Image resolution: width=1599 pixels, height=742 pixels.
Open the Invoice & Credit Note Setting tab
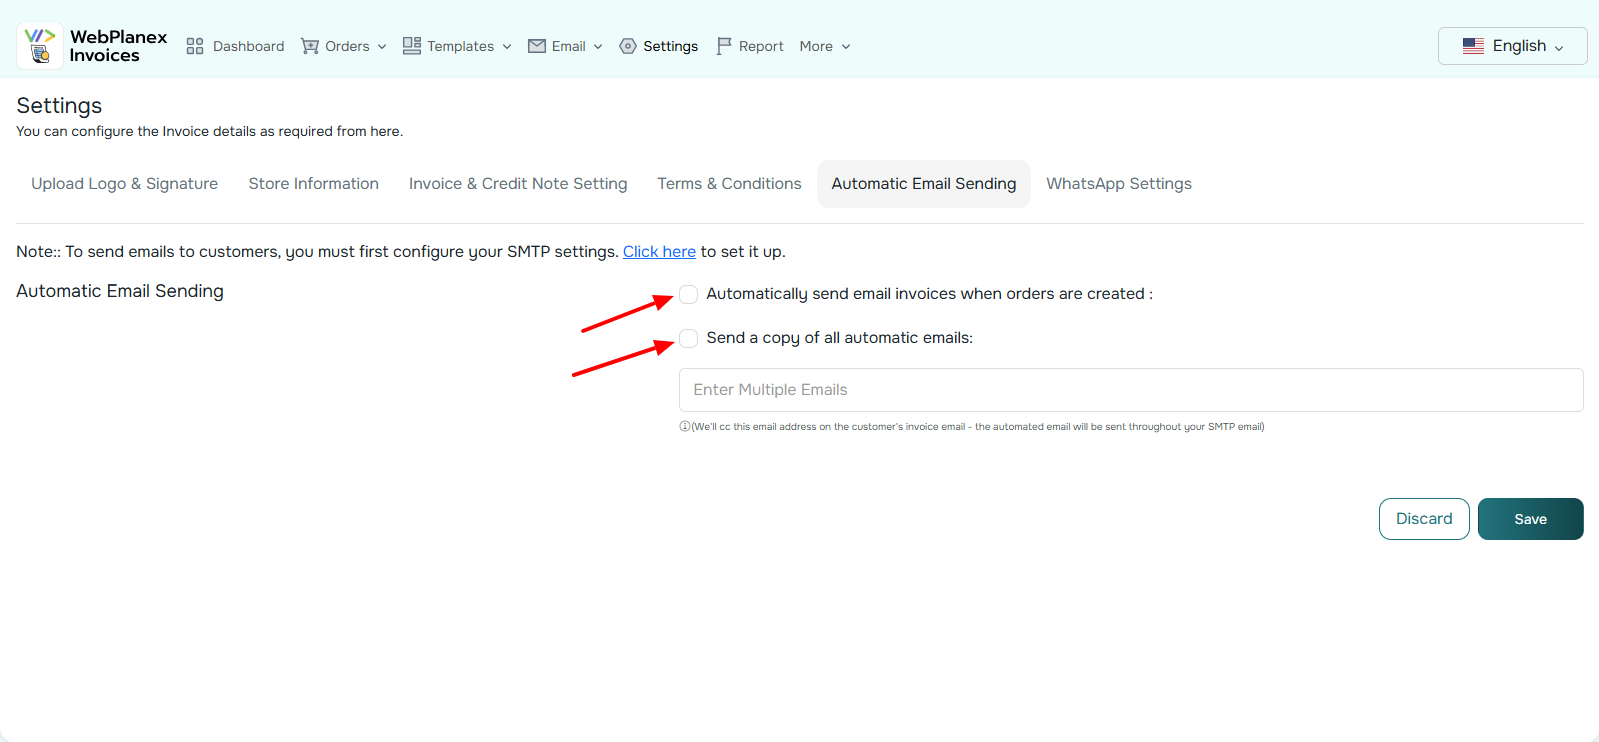[x=518, y=184]
